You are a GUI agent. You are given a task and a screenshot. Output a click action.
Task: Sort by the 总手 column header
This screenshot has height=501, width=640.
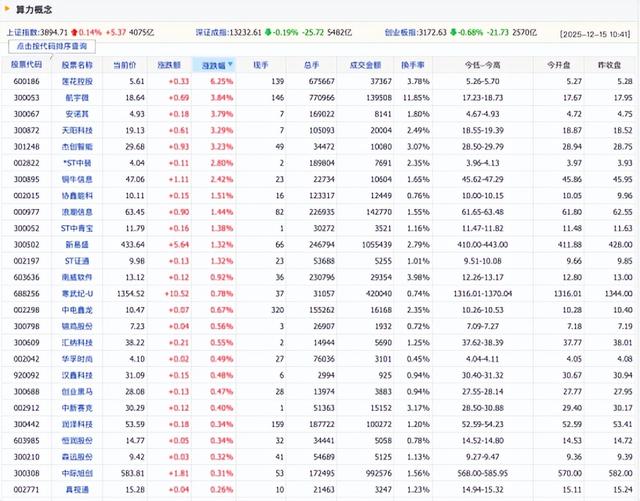pos(311,65)
